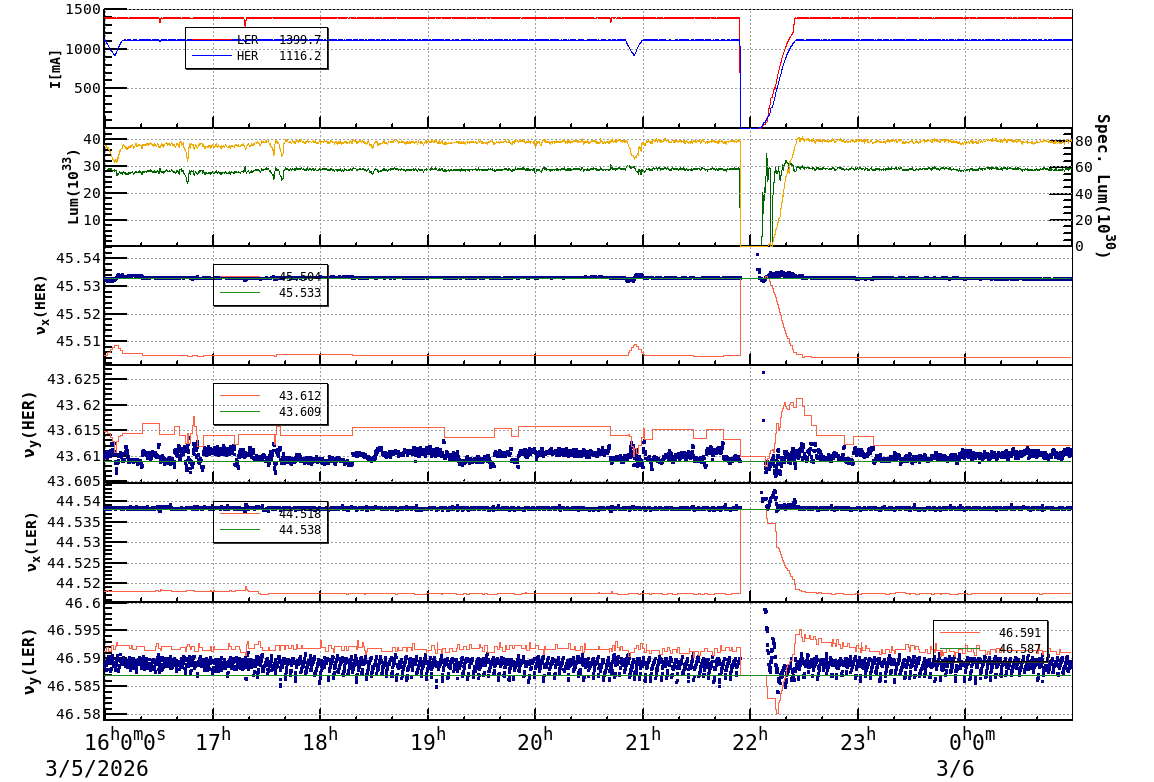Click the blue HER line sample in legend

tap(211, 56)
